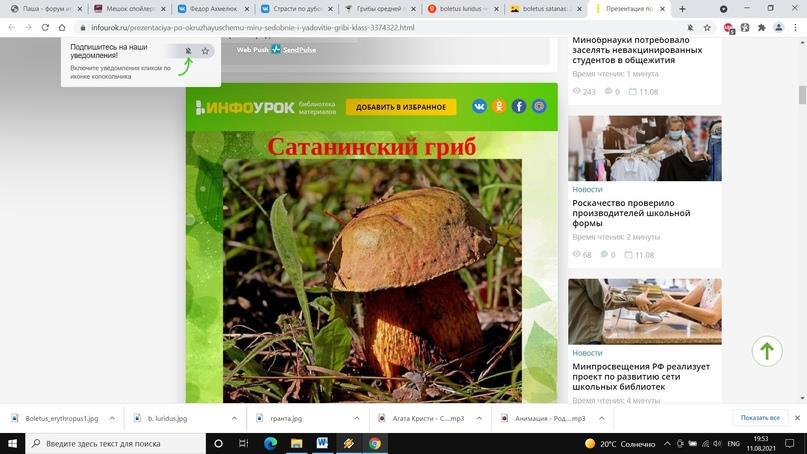807x454 pixels.
Task: Reload the page
Action: [44, 28]
